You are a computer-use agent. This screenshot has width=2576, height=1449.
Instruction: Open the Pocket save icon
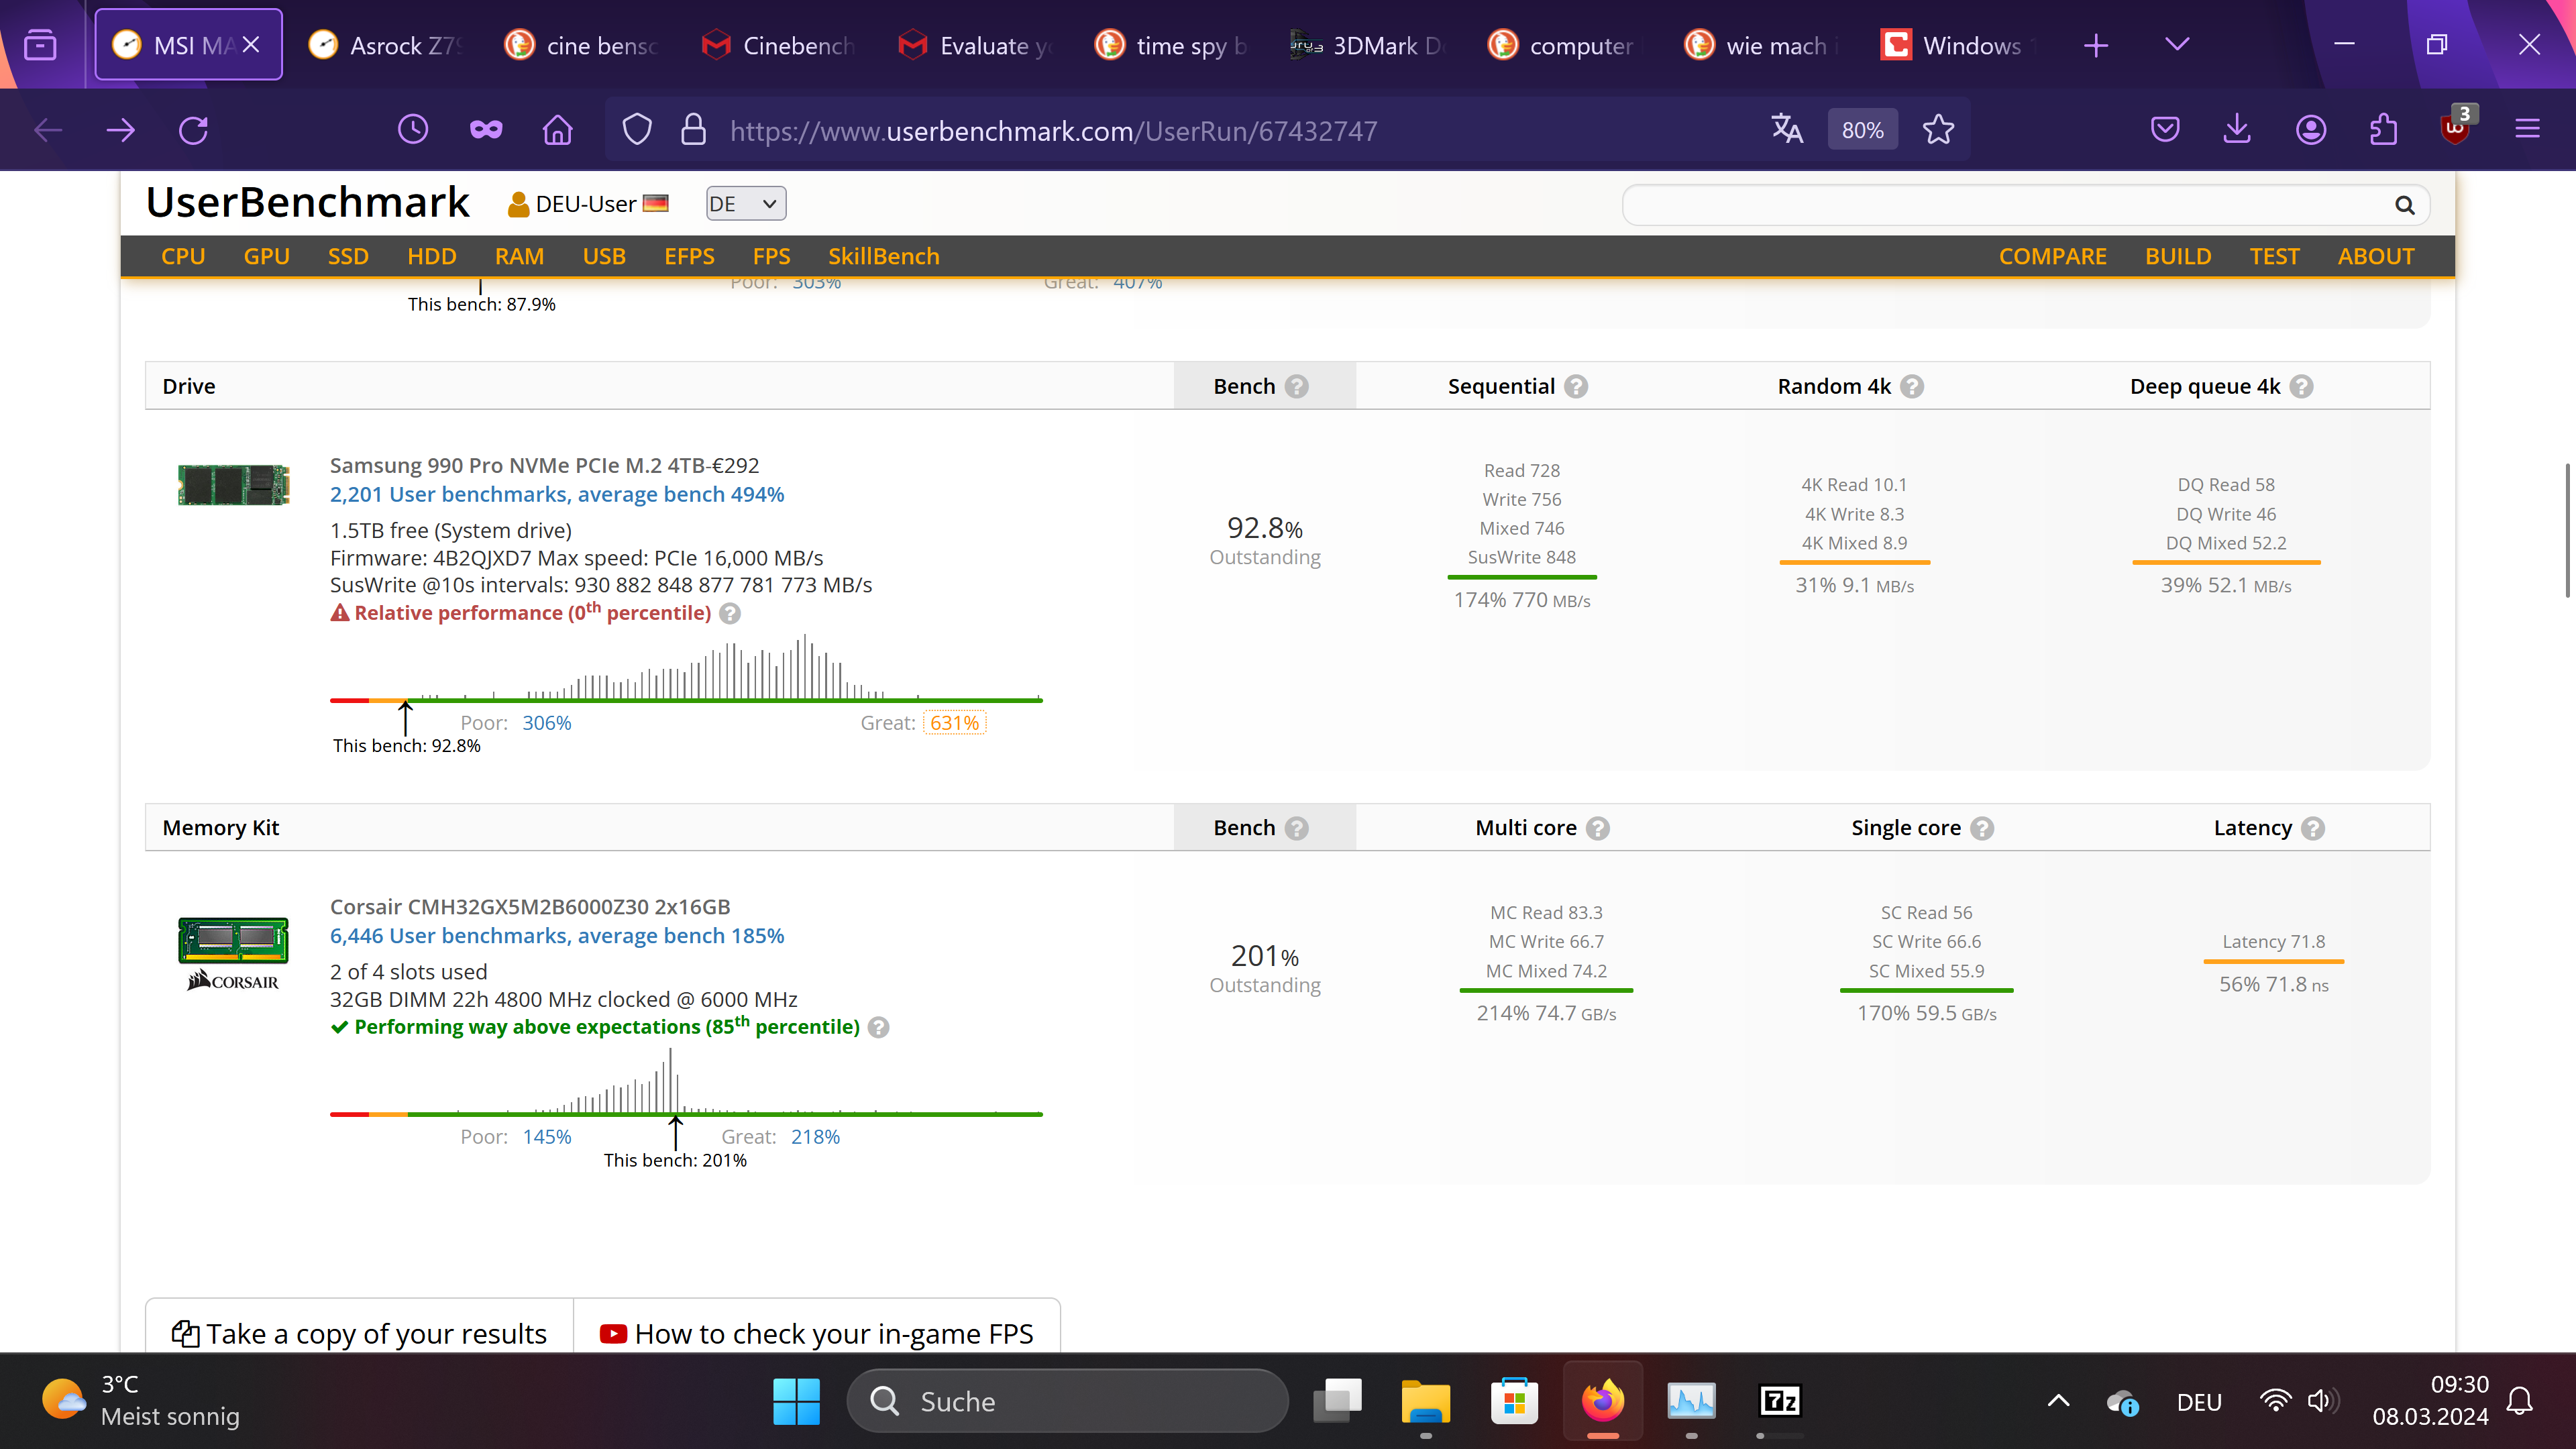click(2165, 130)
